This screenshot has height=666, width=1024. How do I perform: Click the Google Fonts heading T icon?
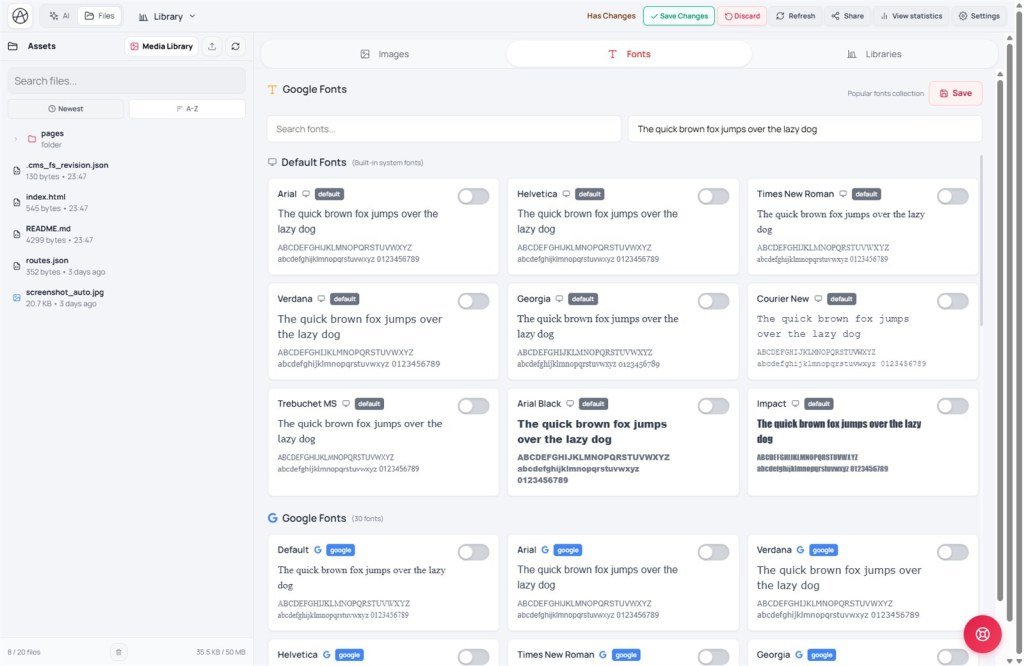(272, 89)
